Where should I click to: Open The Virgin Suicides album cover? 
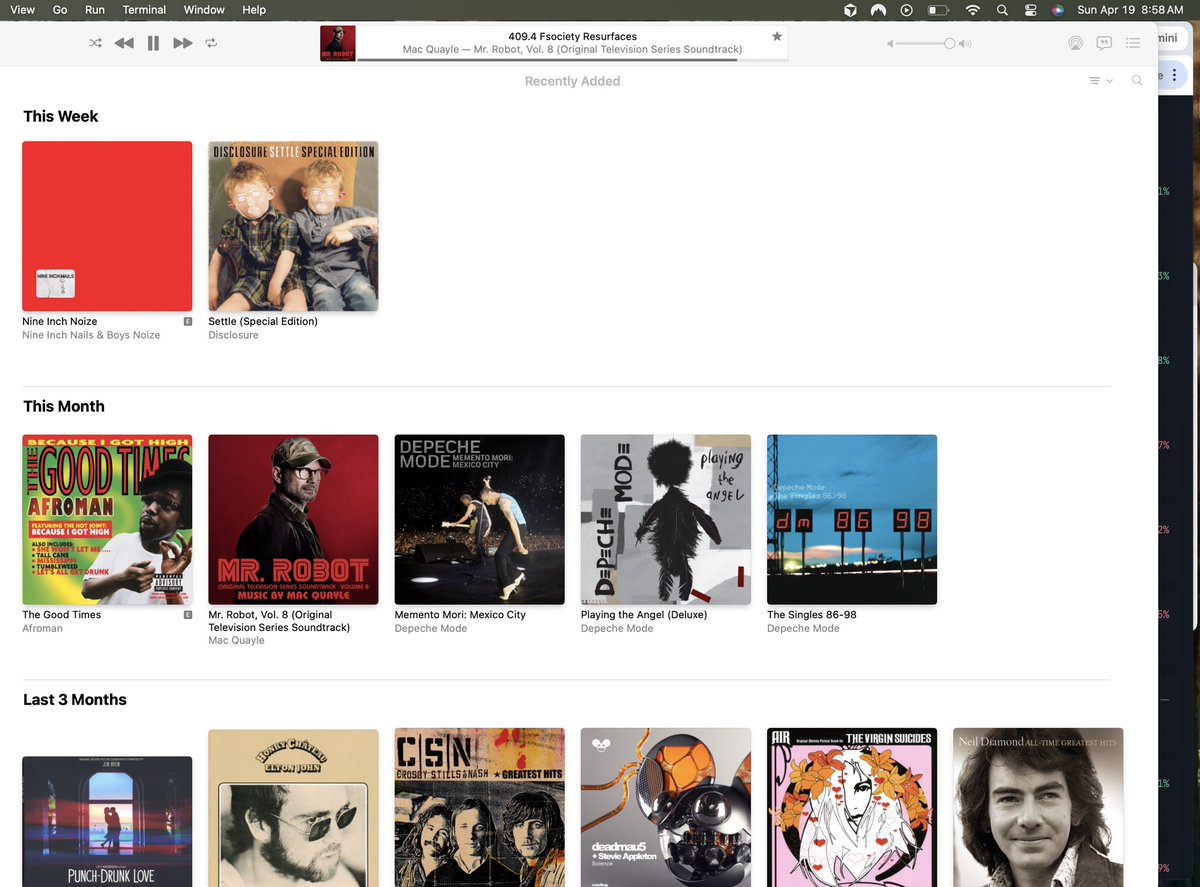point(852,808)
